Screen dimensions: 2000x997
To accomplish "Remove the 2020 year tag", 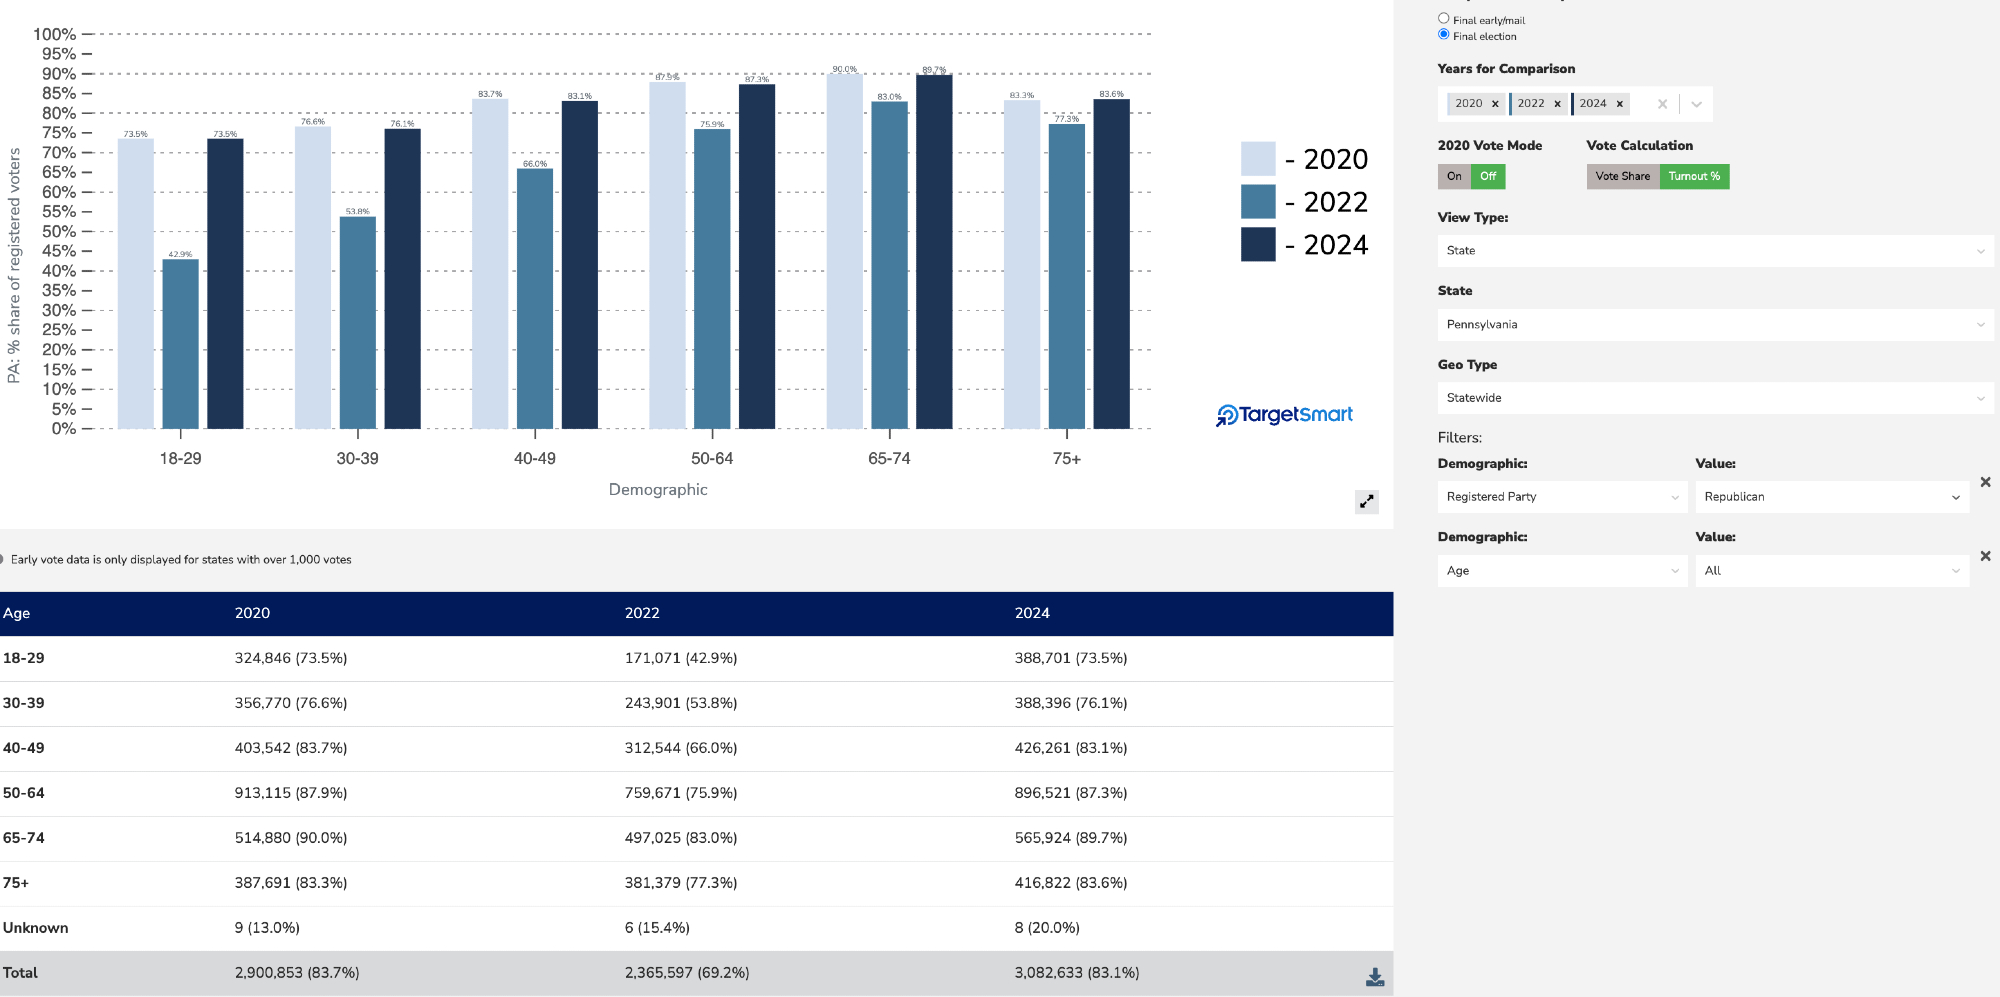I will [x=1495, y=104].
